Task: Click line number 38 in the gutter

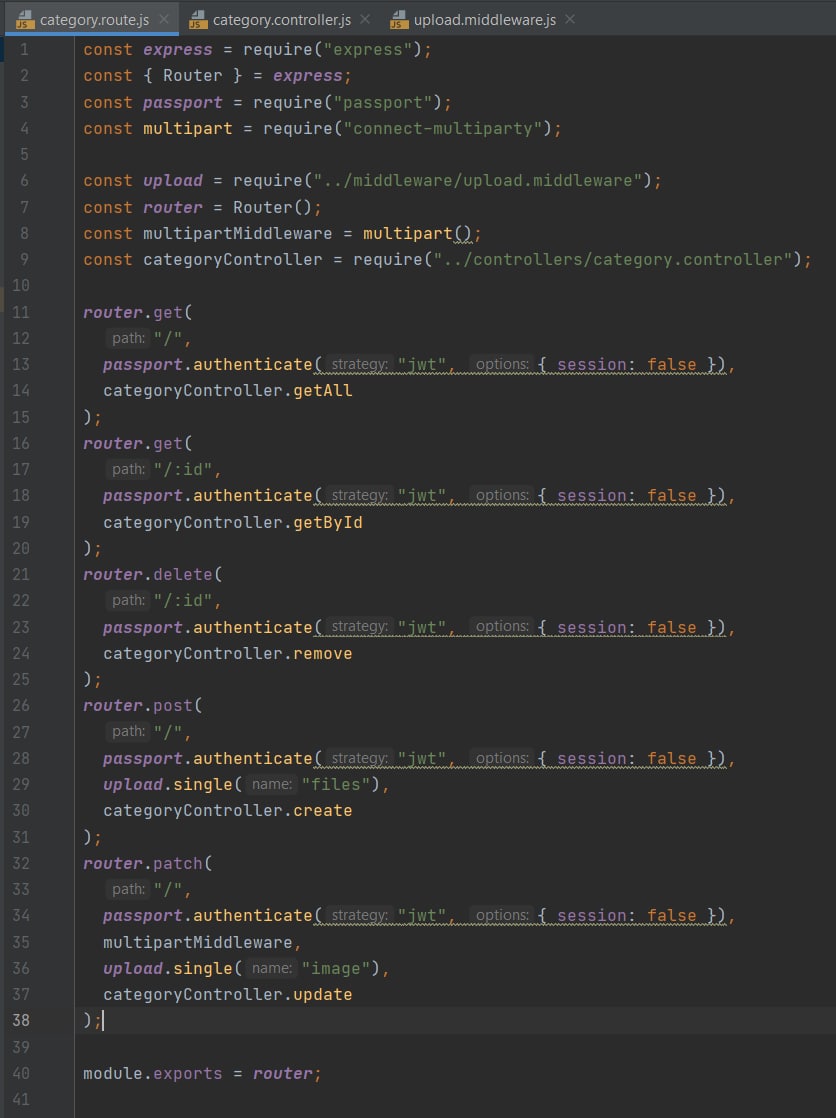Action: tap(21, 1020)
